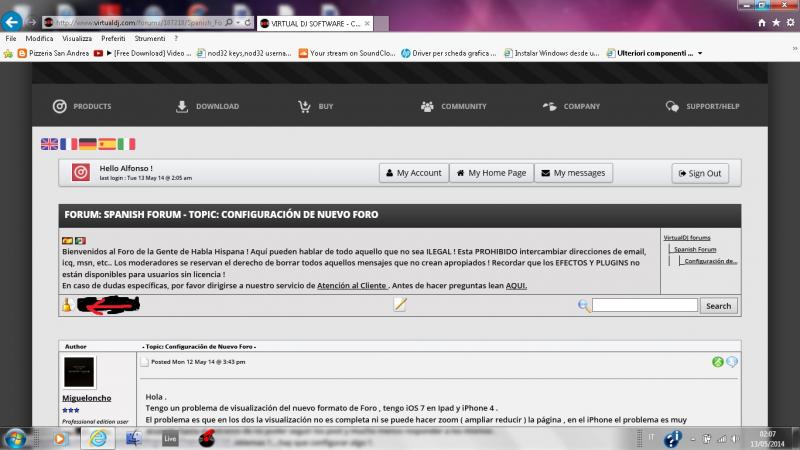The image size is (800, 450).
Task: Open the Spanish Forum breadcrumb link
Action: coord(695,249)
